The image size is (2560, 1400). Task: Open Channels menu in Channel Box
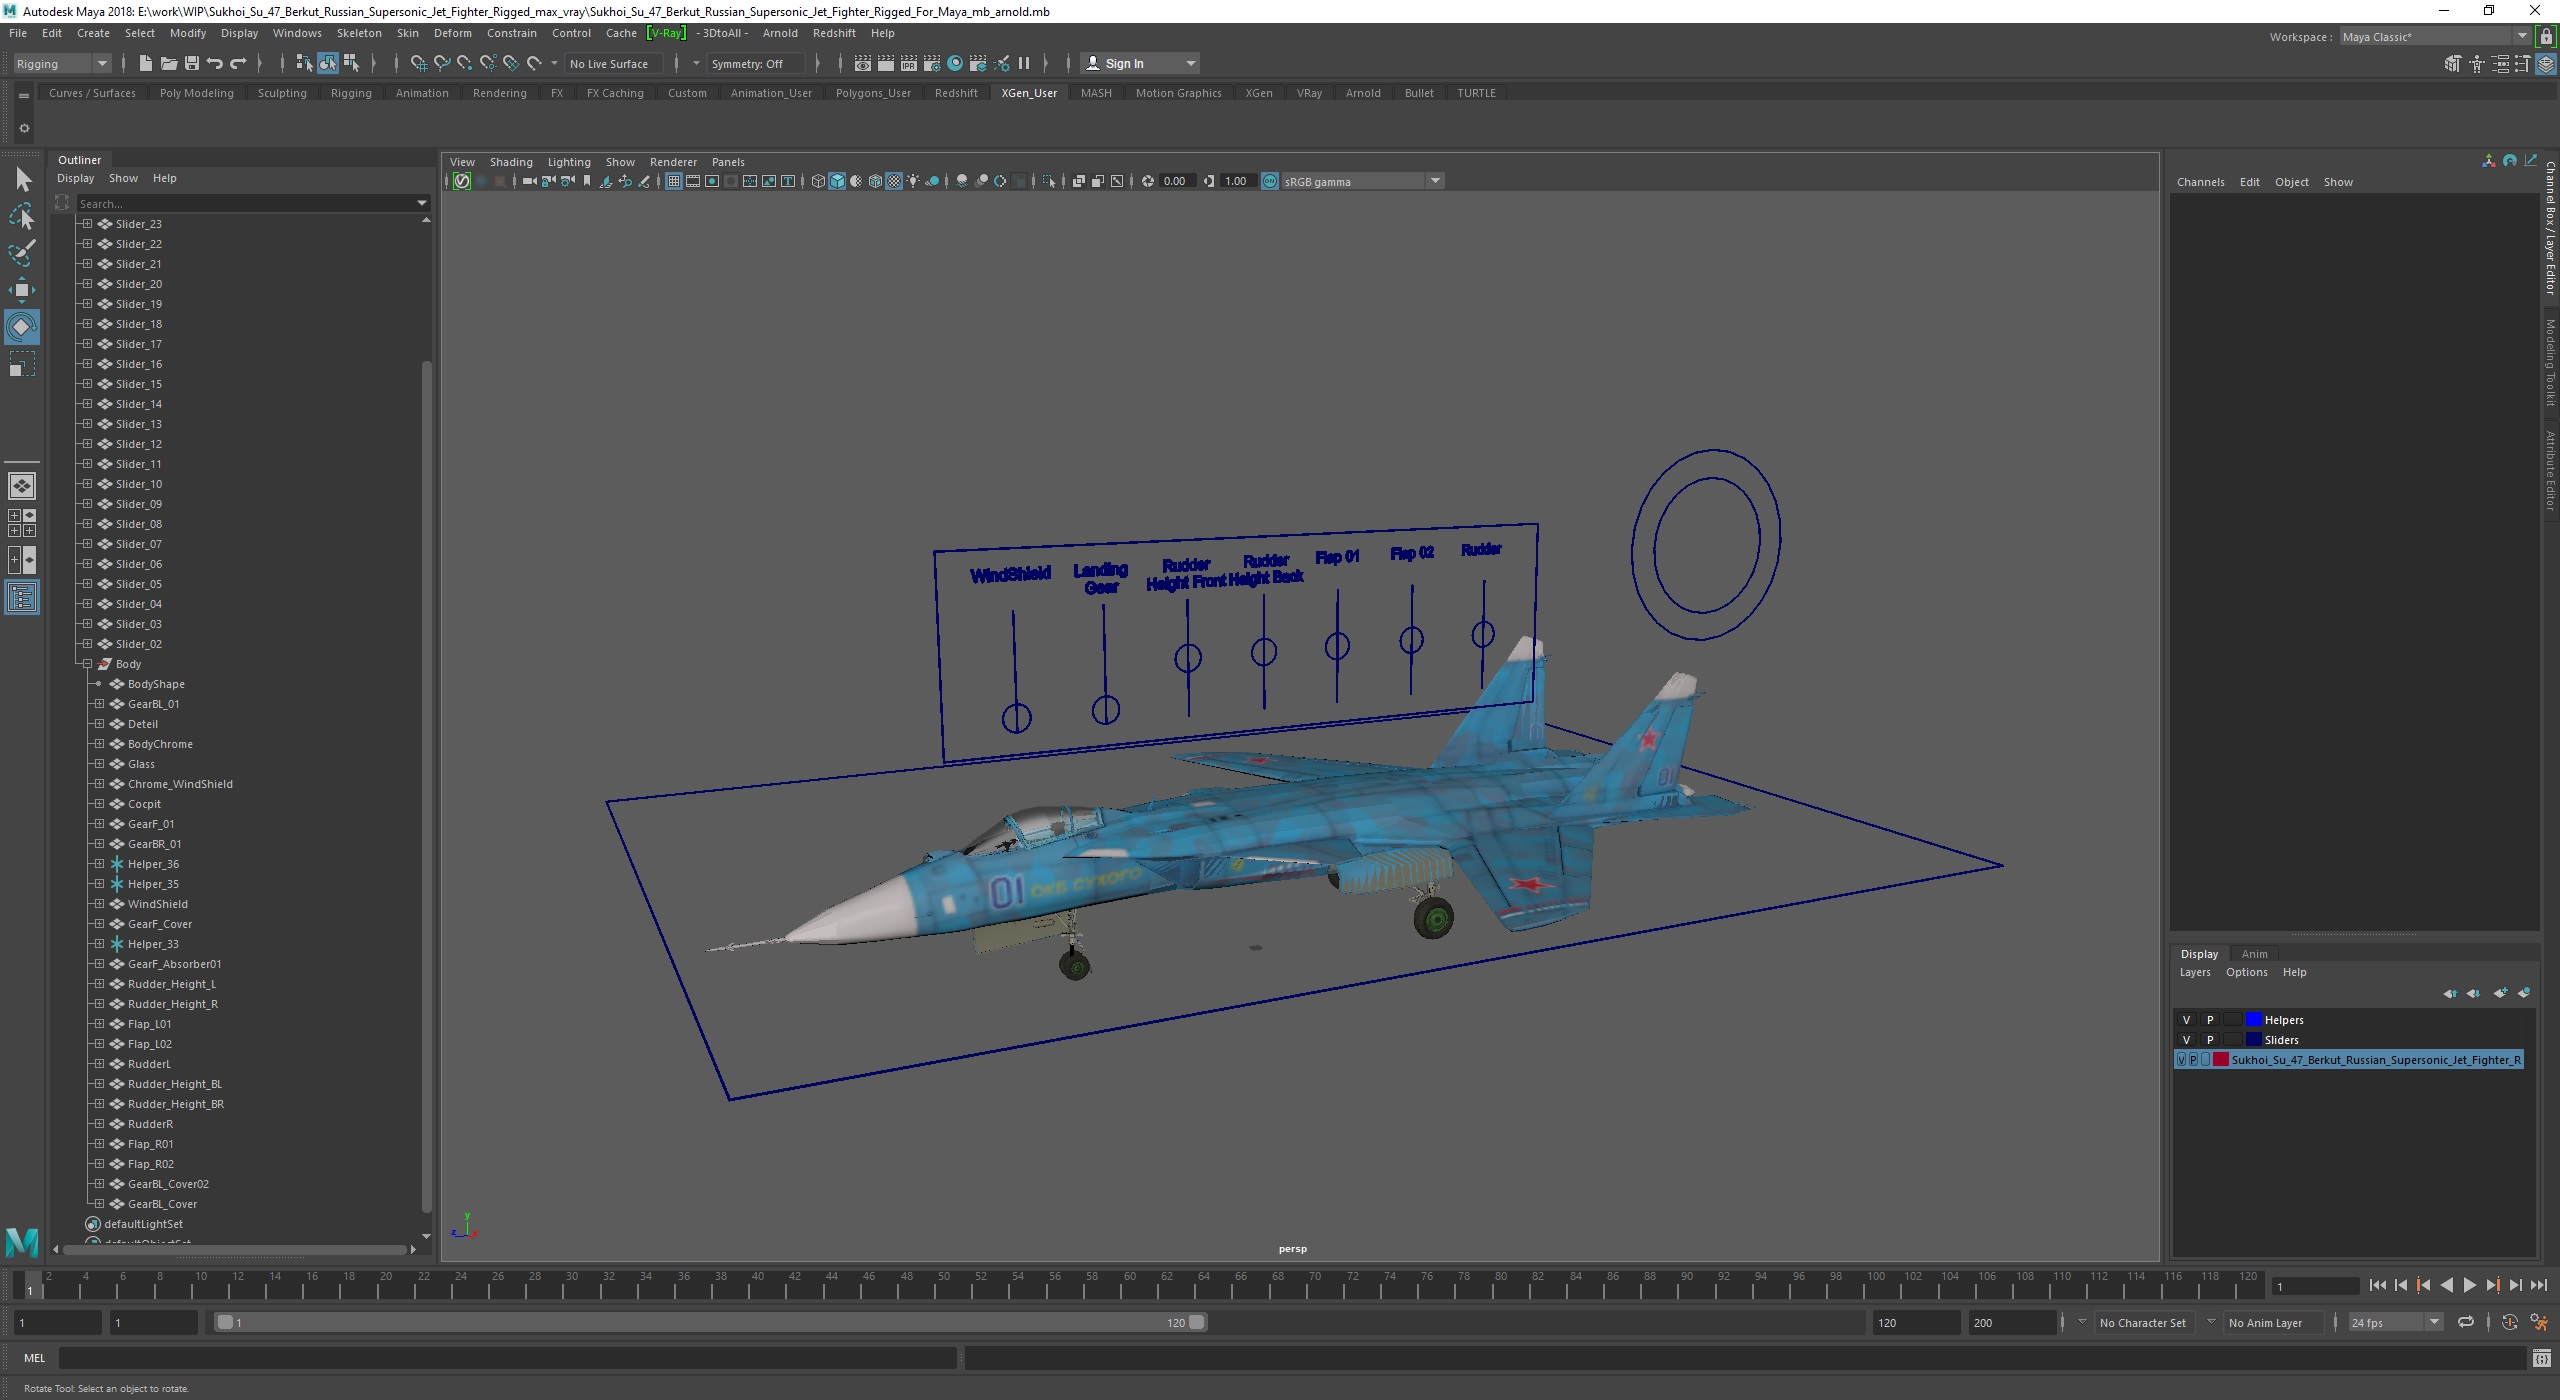2200,182
